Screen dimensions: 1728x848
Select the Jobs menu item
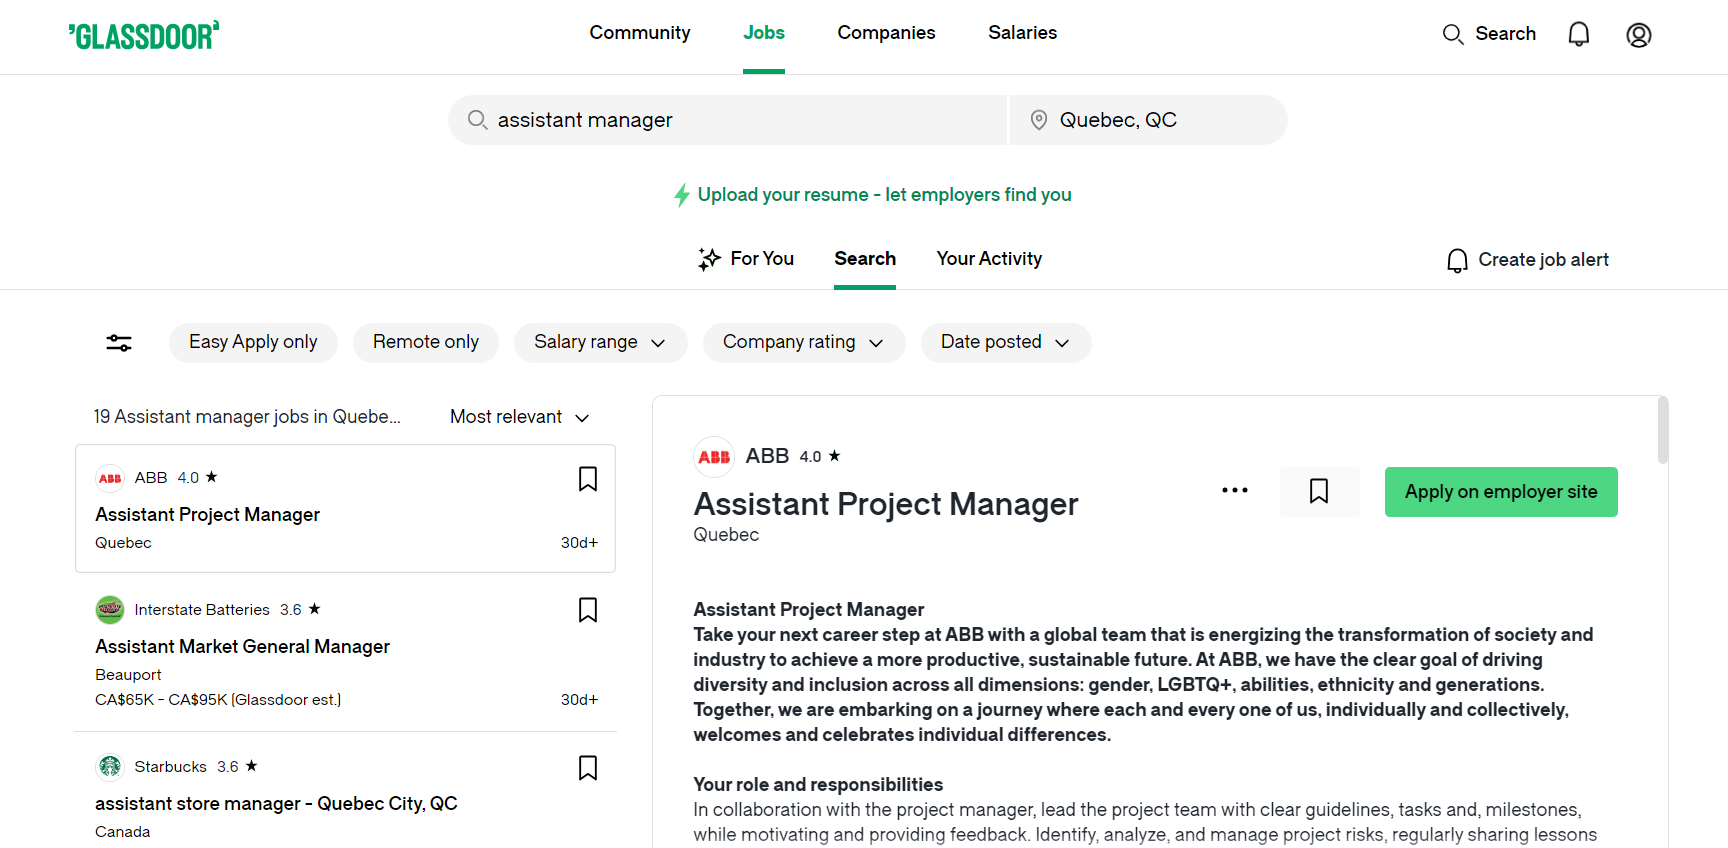point(764,33)
